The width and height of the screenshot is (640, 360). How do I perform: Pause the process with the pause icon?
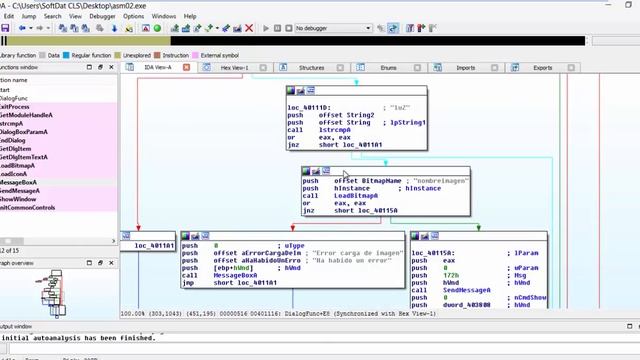(x=278, y=28)
